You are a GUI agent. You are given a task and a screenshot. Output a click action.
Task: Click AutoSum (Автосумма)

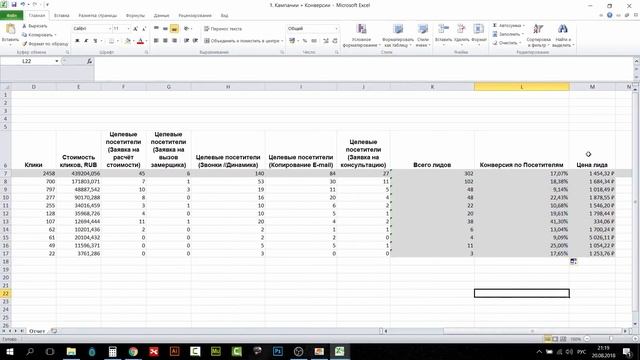(509, 25)
